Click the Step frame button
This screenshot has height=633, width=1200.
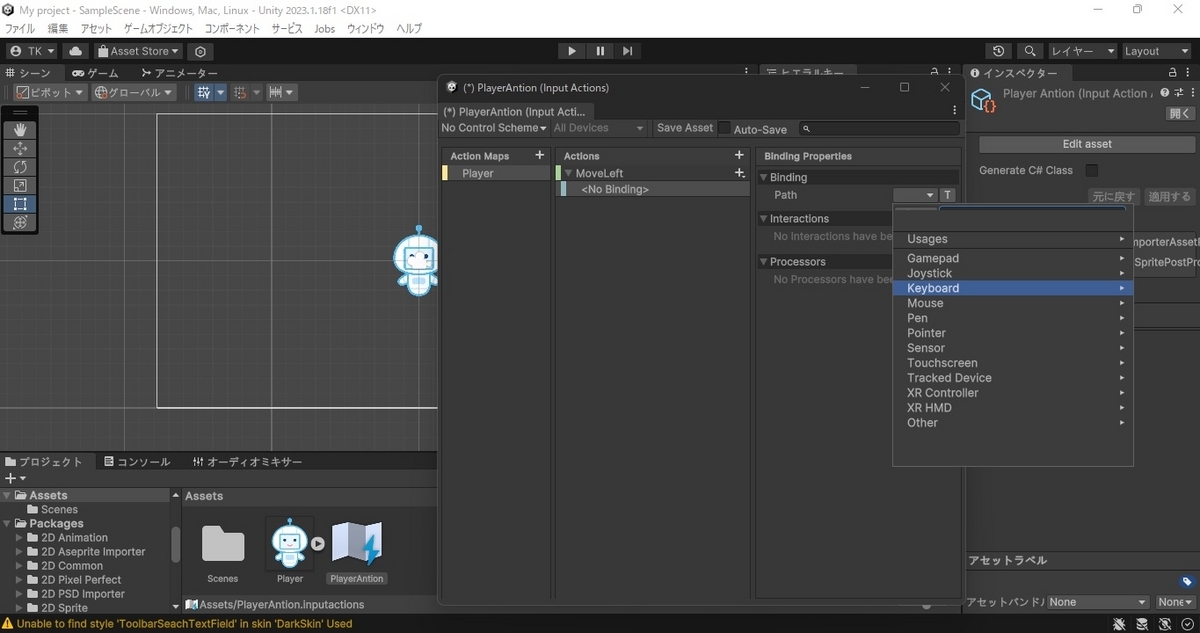627,51
